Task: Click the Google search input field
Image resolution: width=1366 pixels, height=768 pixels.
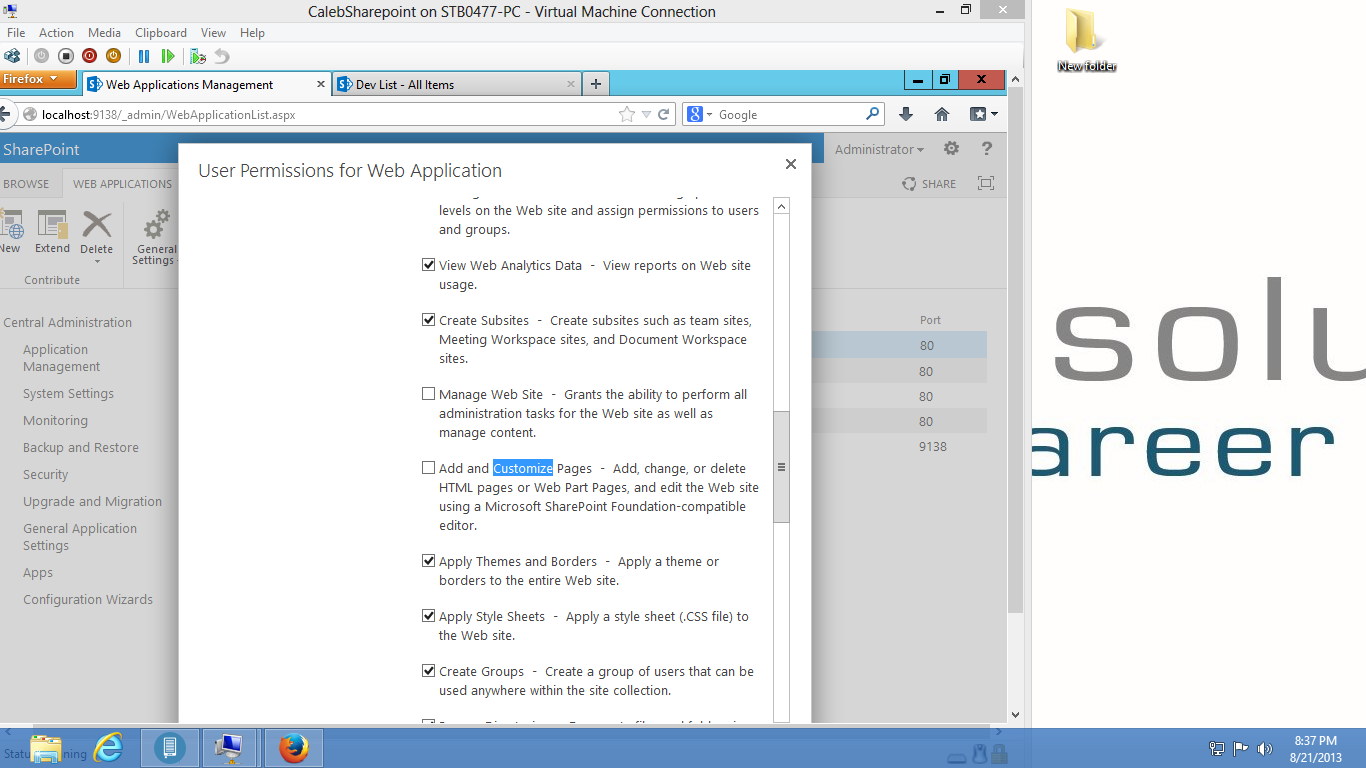Action: [x=788, y=114]
